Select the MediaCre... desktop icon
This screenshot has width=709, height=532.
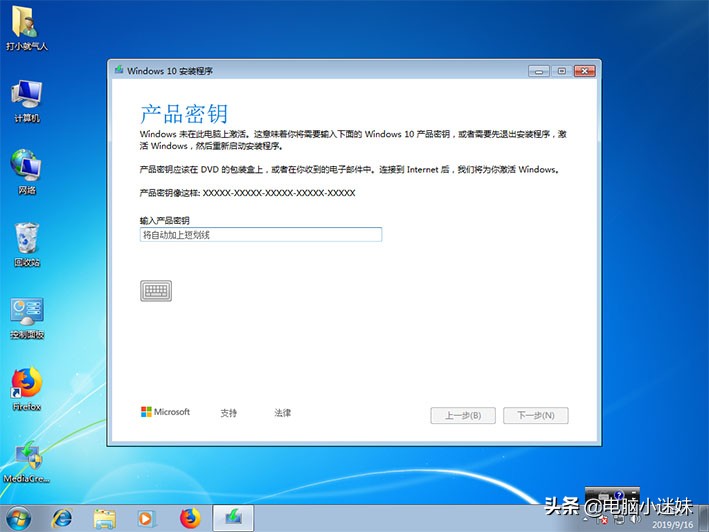[x=27, y=461]
